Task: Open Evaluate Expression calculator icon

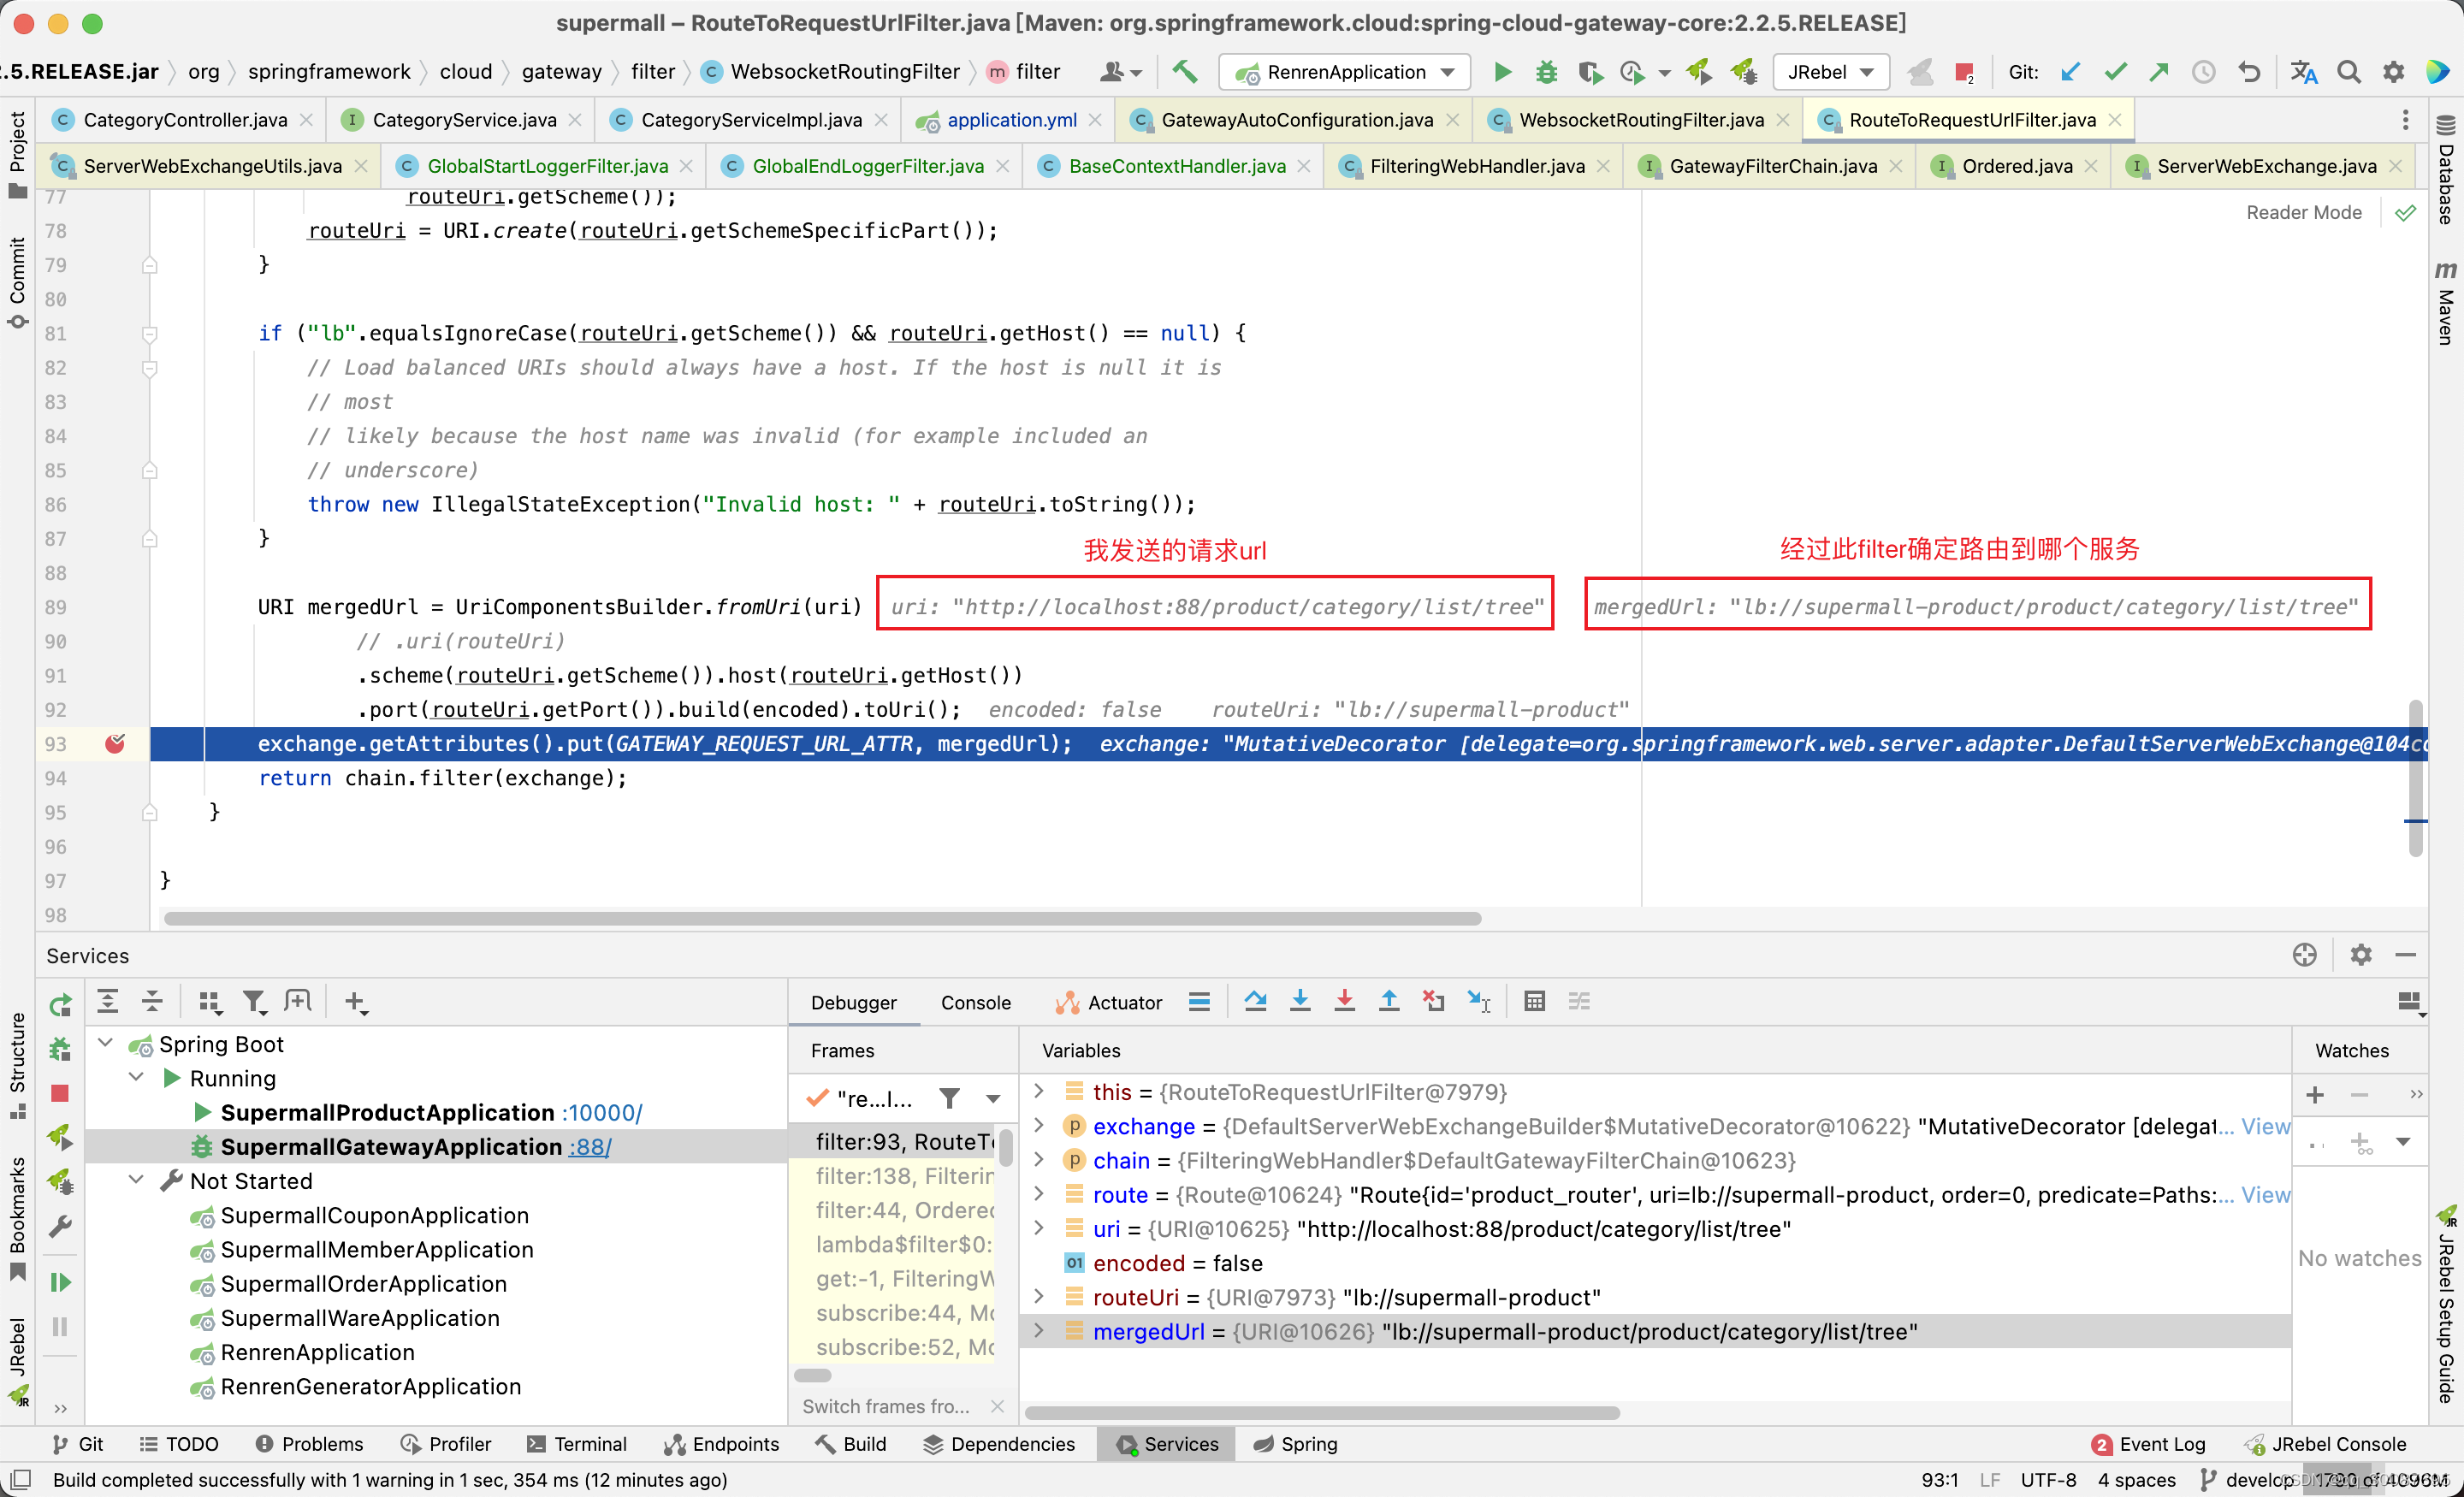Action: pos(1534,1001)
